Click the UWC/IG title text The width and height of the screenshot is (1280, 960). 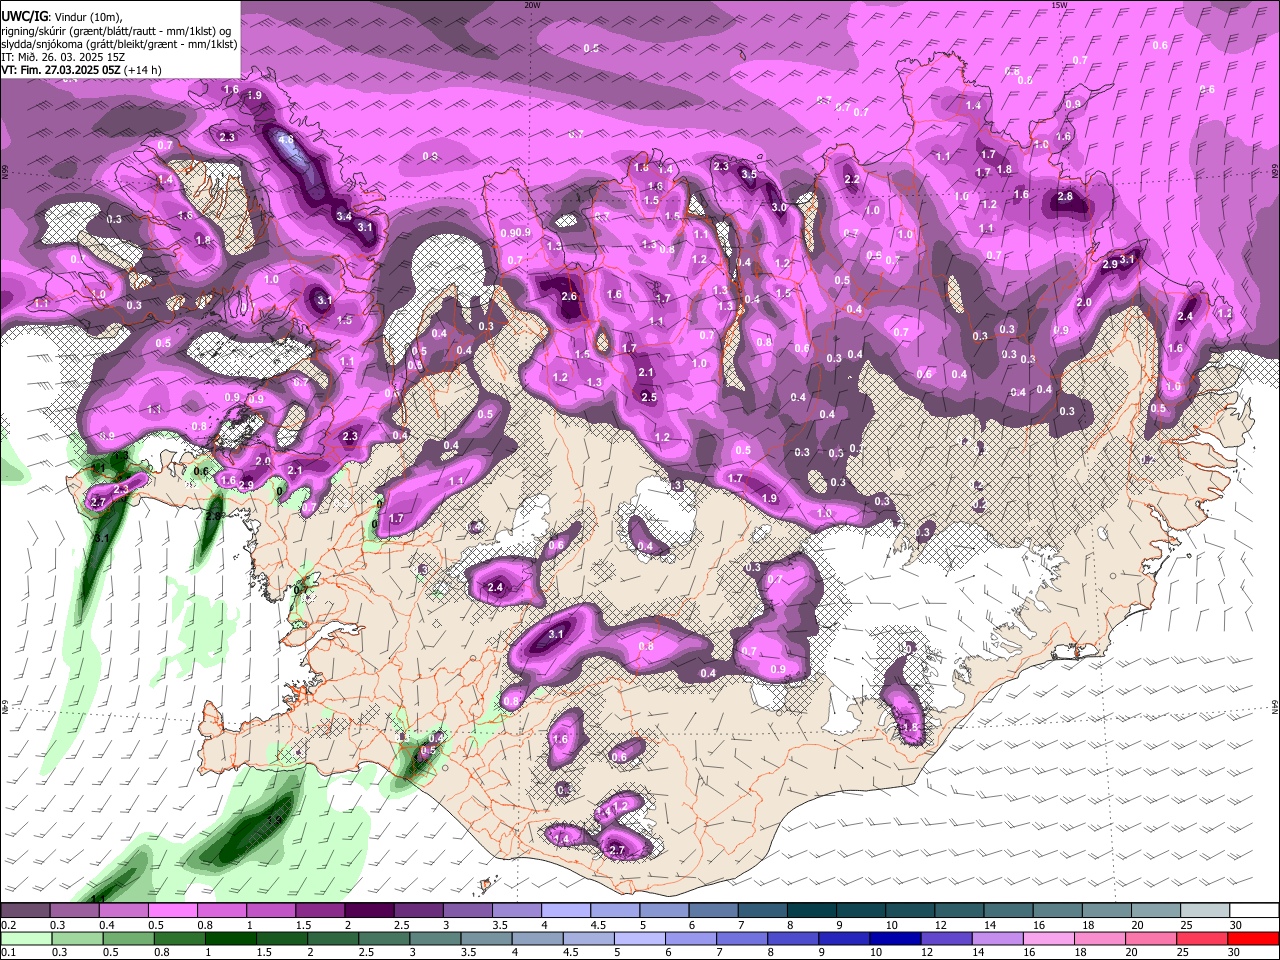23,16
